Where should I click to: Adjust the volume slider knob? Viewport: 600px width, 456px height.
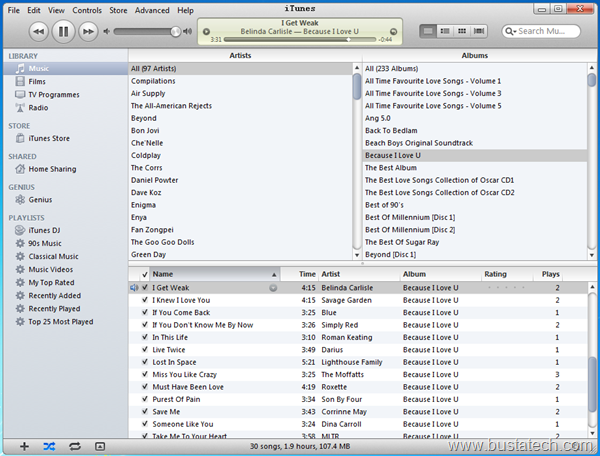[176, 32]
